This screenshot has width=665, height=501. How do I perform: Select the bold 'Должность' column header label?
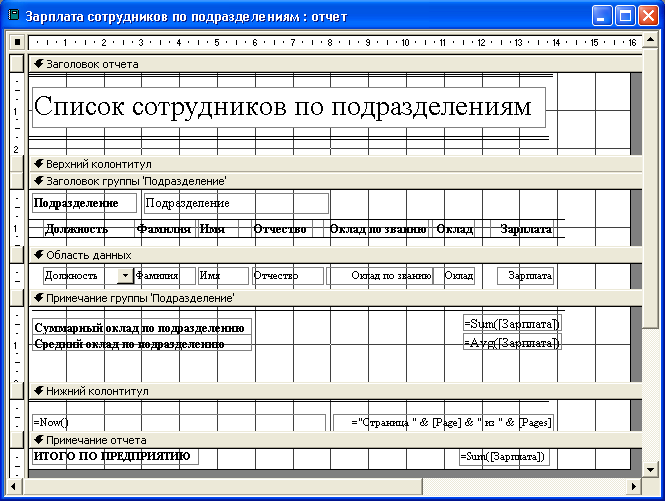[x=89, y=229]
